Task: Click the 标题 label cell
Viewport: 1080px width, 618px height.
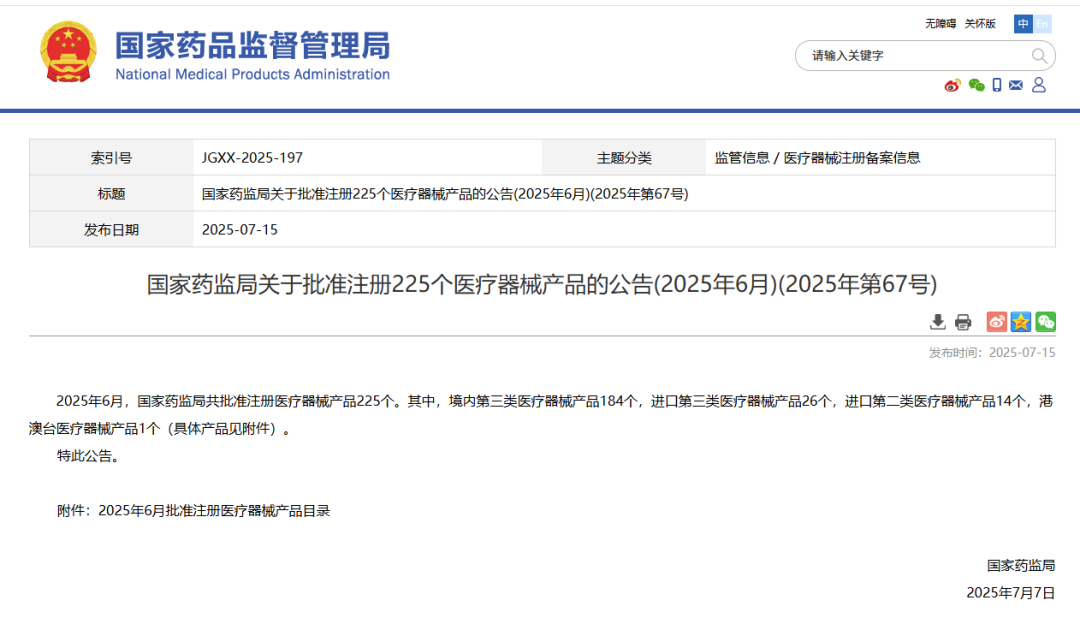Action: pyautogui.click(x=112, y=194)
